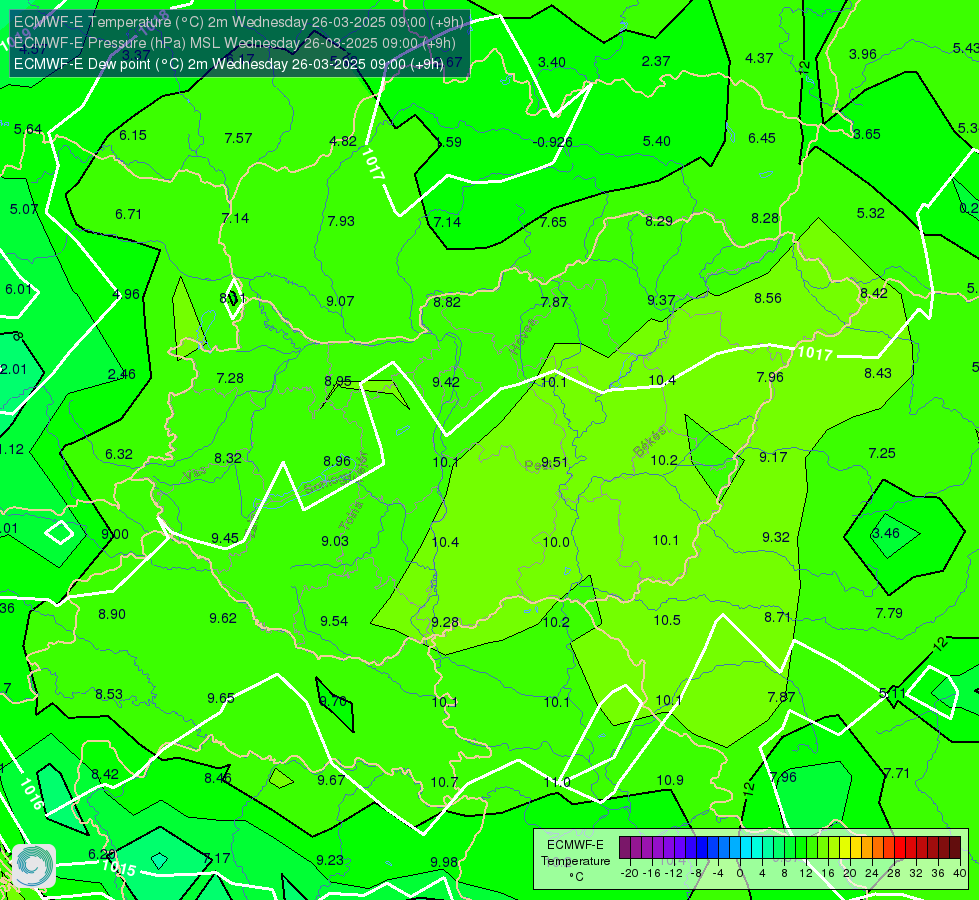Viewport: 979px width, 900px height.
Task: Select the ECMWF-E Pressure MSL layer line
Action: (234, 43)
